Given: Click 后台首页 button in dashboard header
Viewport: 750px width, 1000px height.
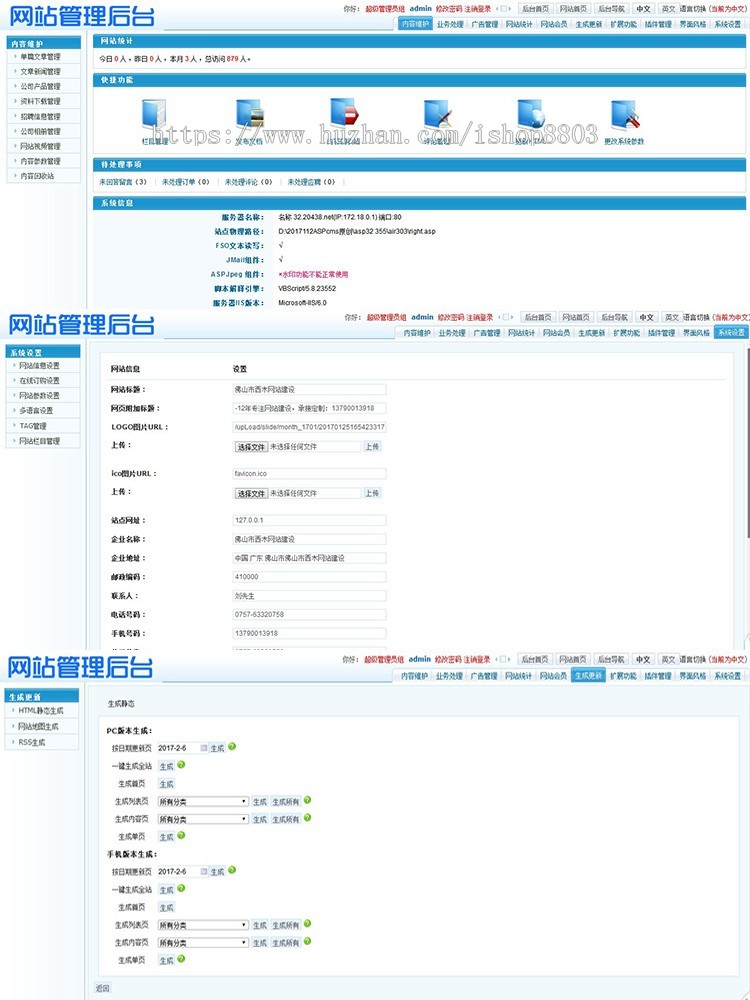Looking at the screenshot, I should pos(534,8).
